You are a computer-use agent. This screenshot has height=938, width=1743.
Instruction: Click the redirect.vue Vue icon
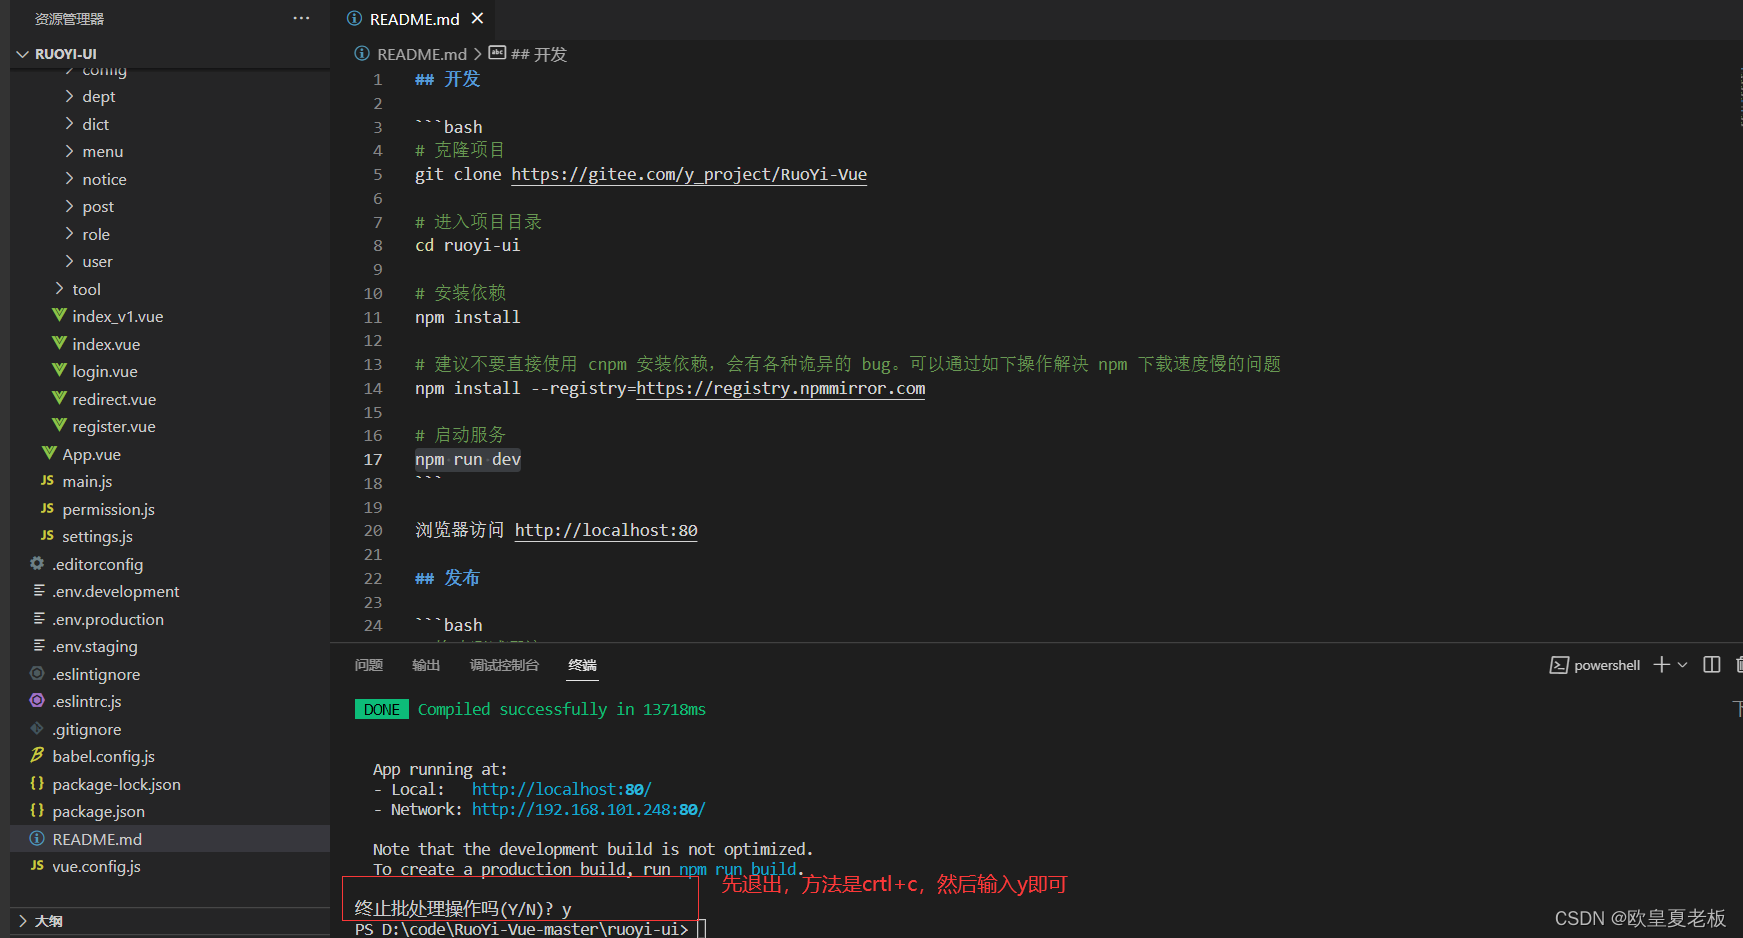tap(59, 398)
